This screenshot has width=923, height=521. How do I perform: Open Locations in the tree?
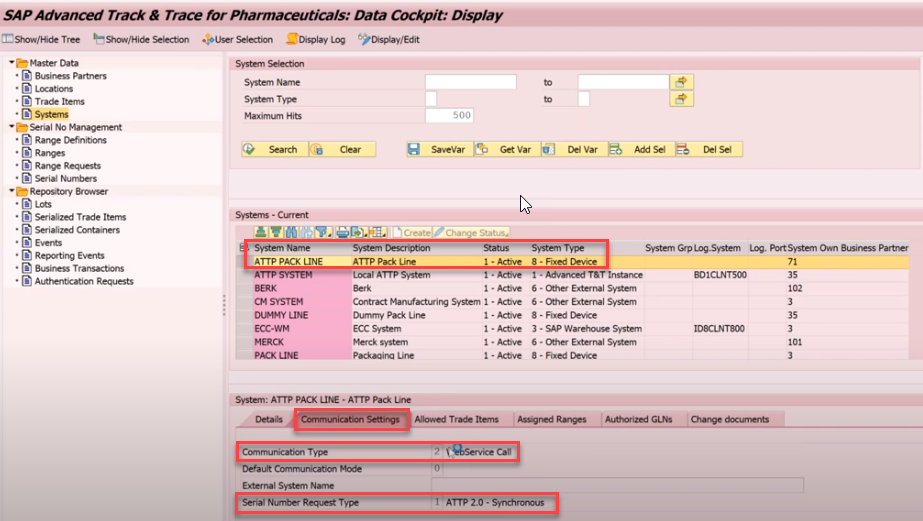coord(54,88)
